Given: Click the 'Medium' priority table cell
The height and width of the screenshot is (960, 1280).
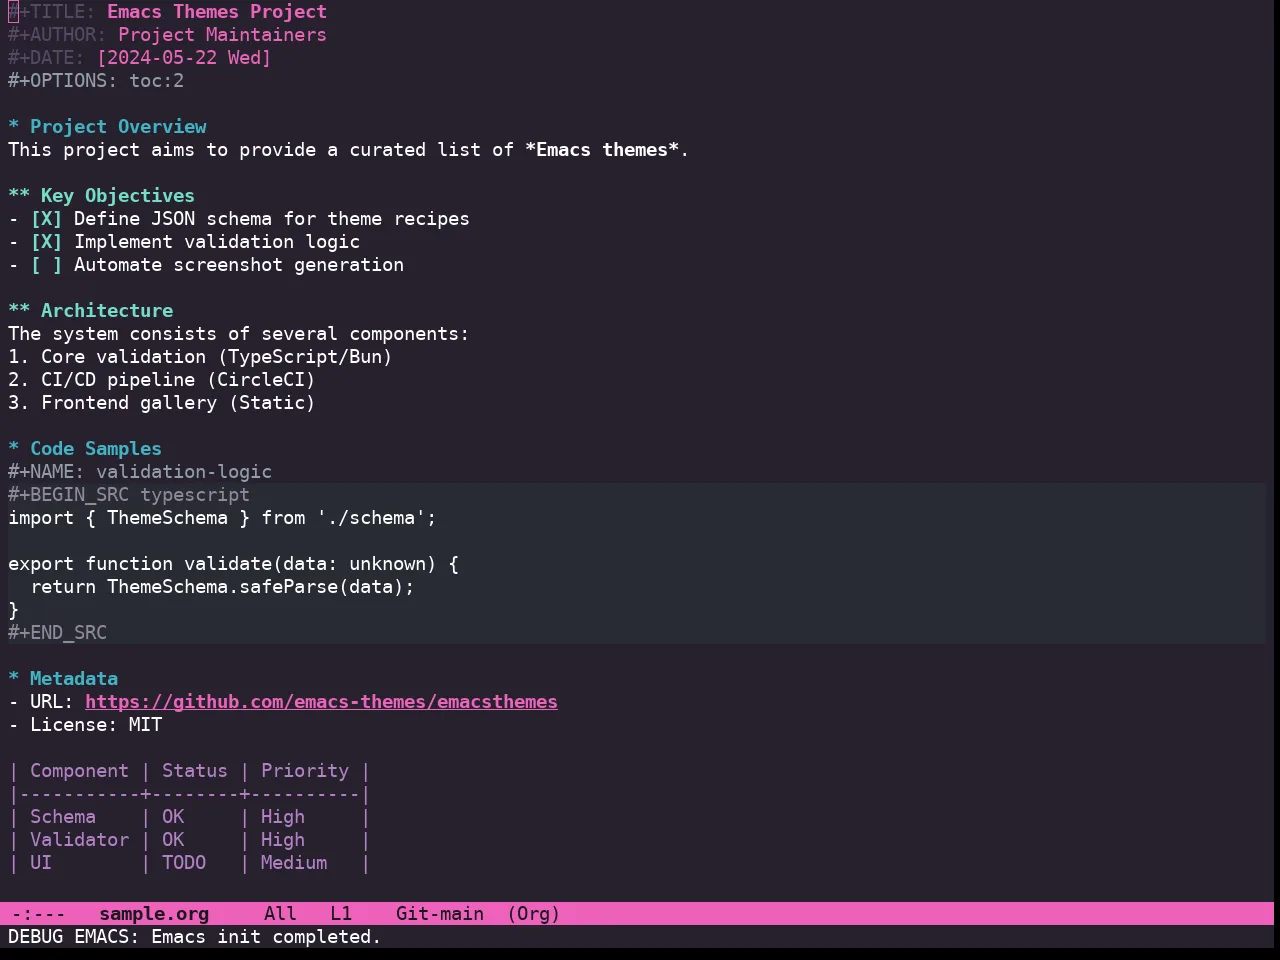Looking at the screenshot, I should pos(294,863).
